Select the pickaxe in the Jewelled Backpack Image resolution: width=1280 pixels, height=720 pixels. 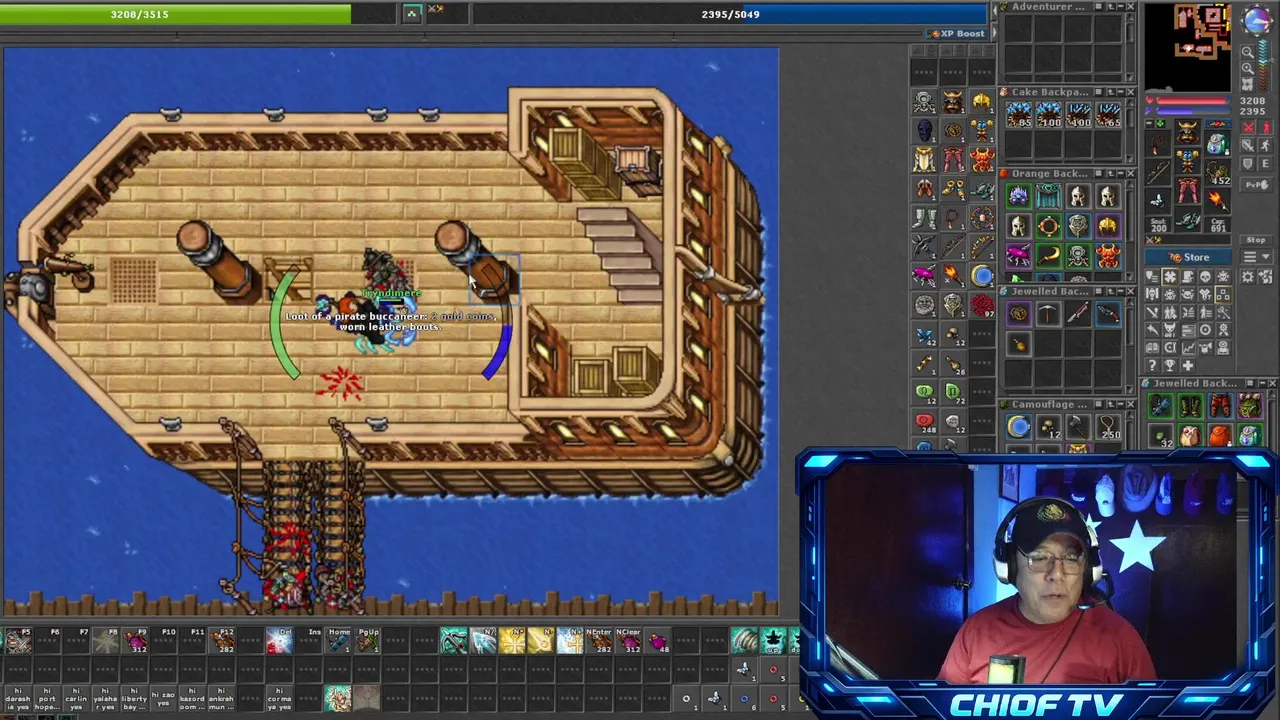(x=1047, y=314)
